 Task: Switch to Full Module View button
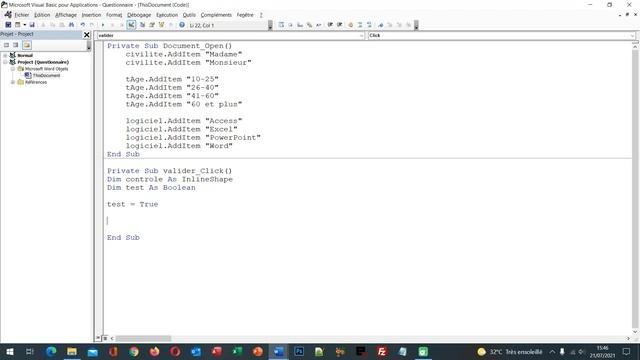[105, 338]
